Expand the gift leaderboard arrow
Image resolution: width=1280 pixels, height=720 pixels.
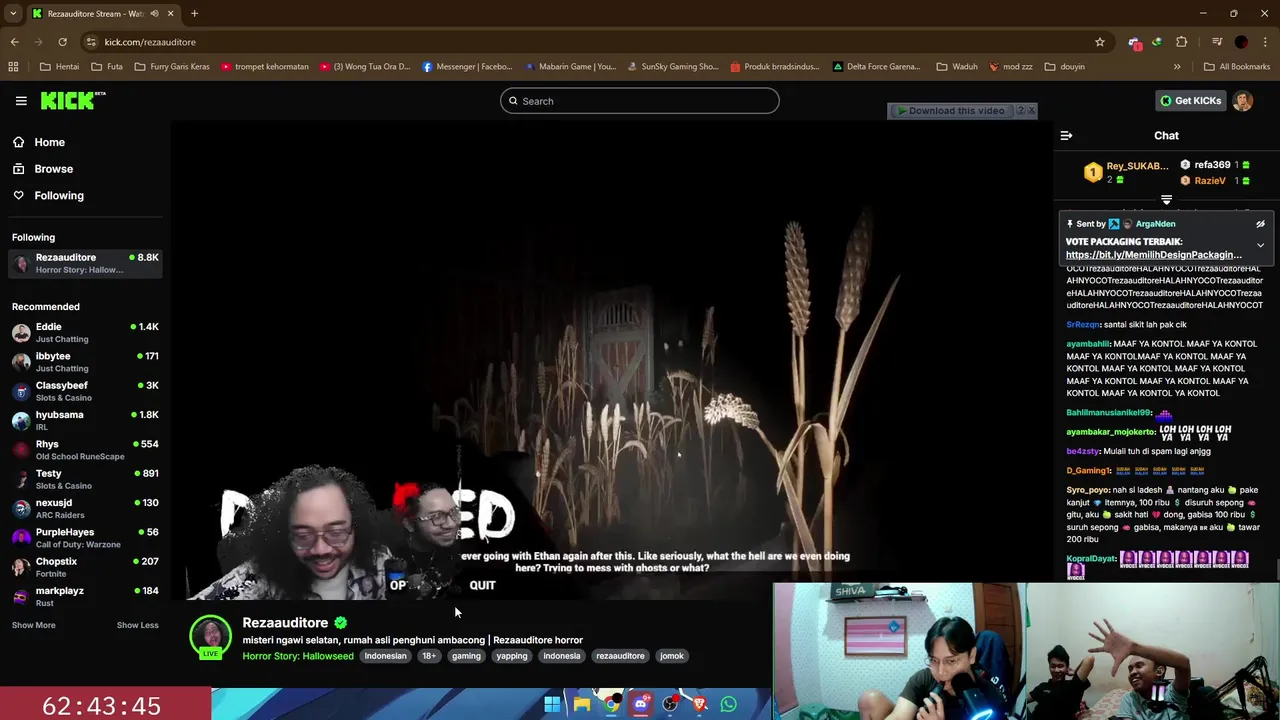coord(1166,200)
